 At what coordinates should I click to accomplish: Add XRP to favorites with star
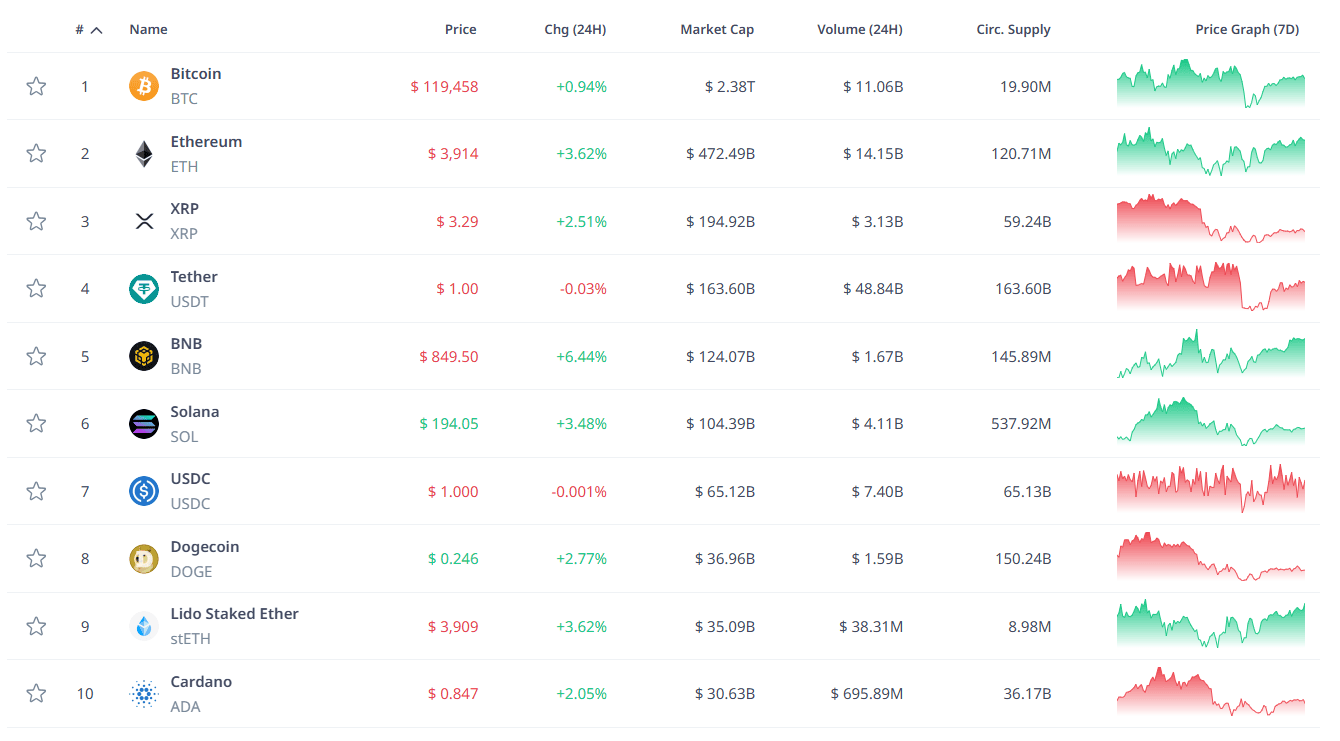(x=36, y=221)
